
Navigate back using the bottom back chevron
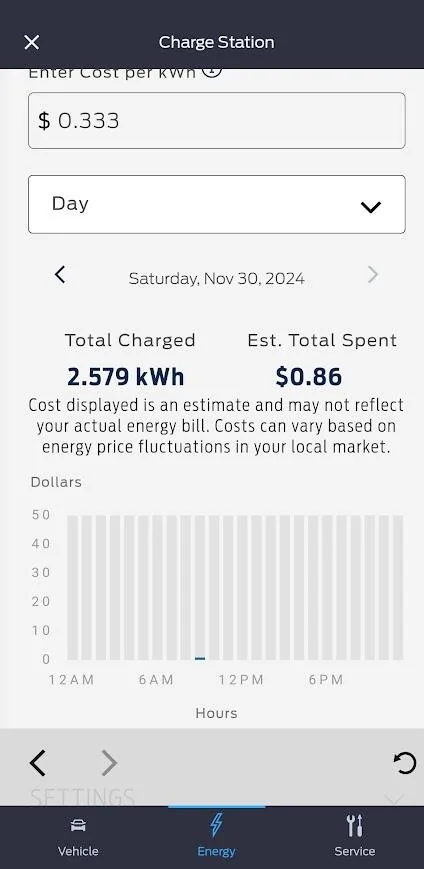coord(37,763)
